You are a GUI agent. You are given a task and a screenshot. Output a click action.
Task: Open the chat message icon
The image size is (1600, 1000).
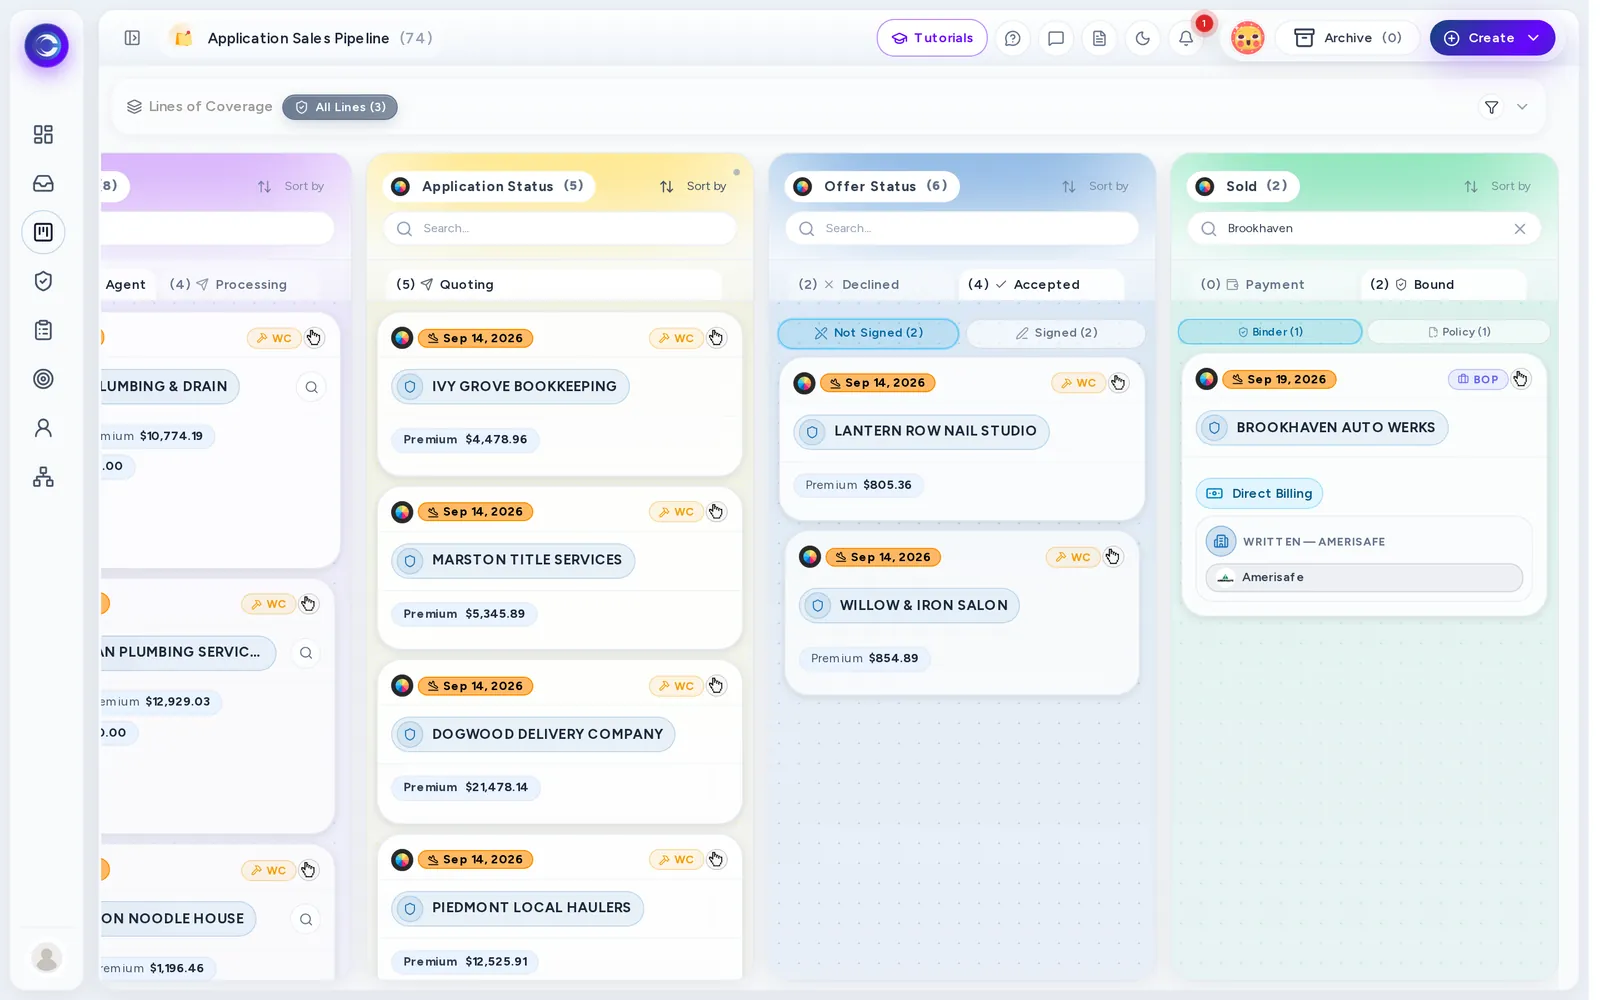(x=1055, y=38)
